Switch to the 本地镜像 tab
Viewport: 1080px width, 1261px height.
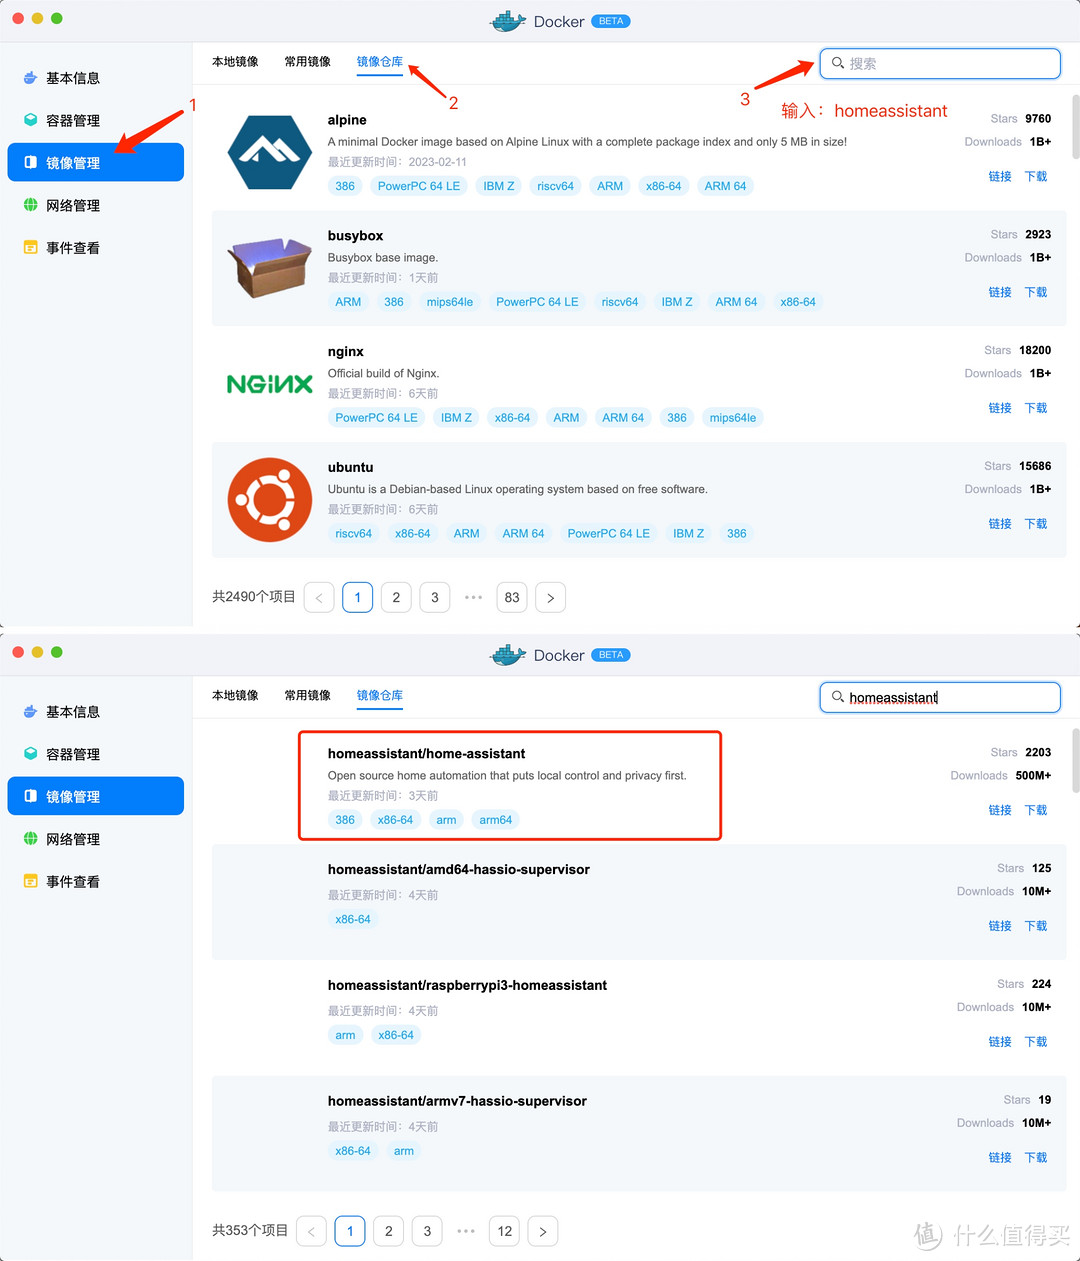coord(235,61)
